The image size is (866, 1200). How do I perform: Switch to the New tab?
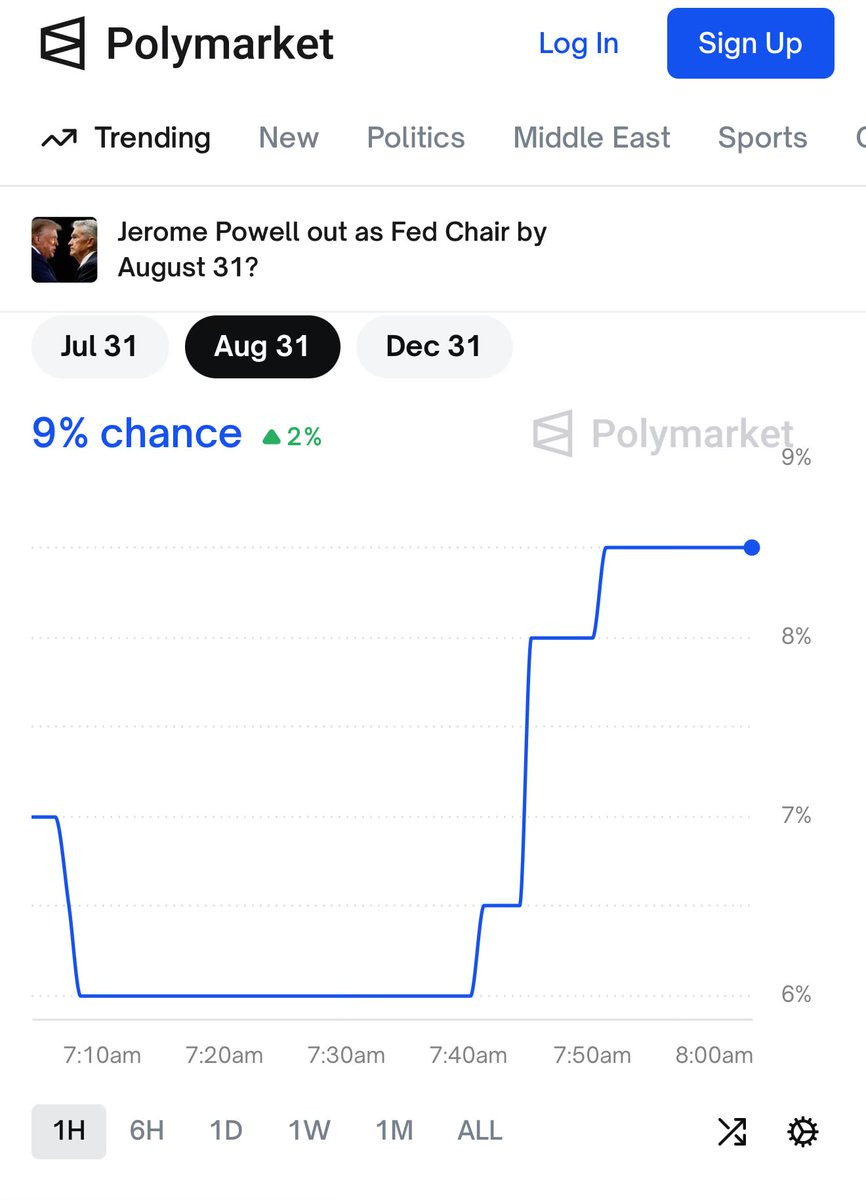click(x=288, y=138)
